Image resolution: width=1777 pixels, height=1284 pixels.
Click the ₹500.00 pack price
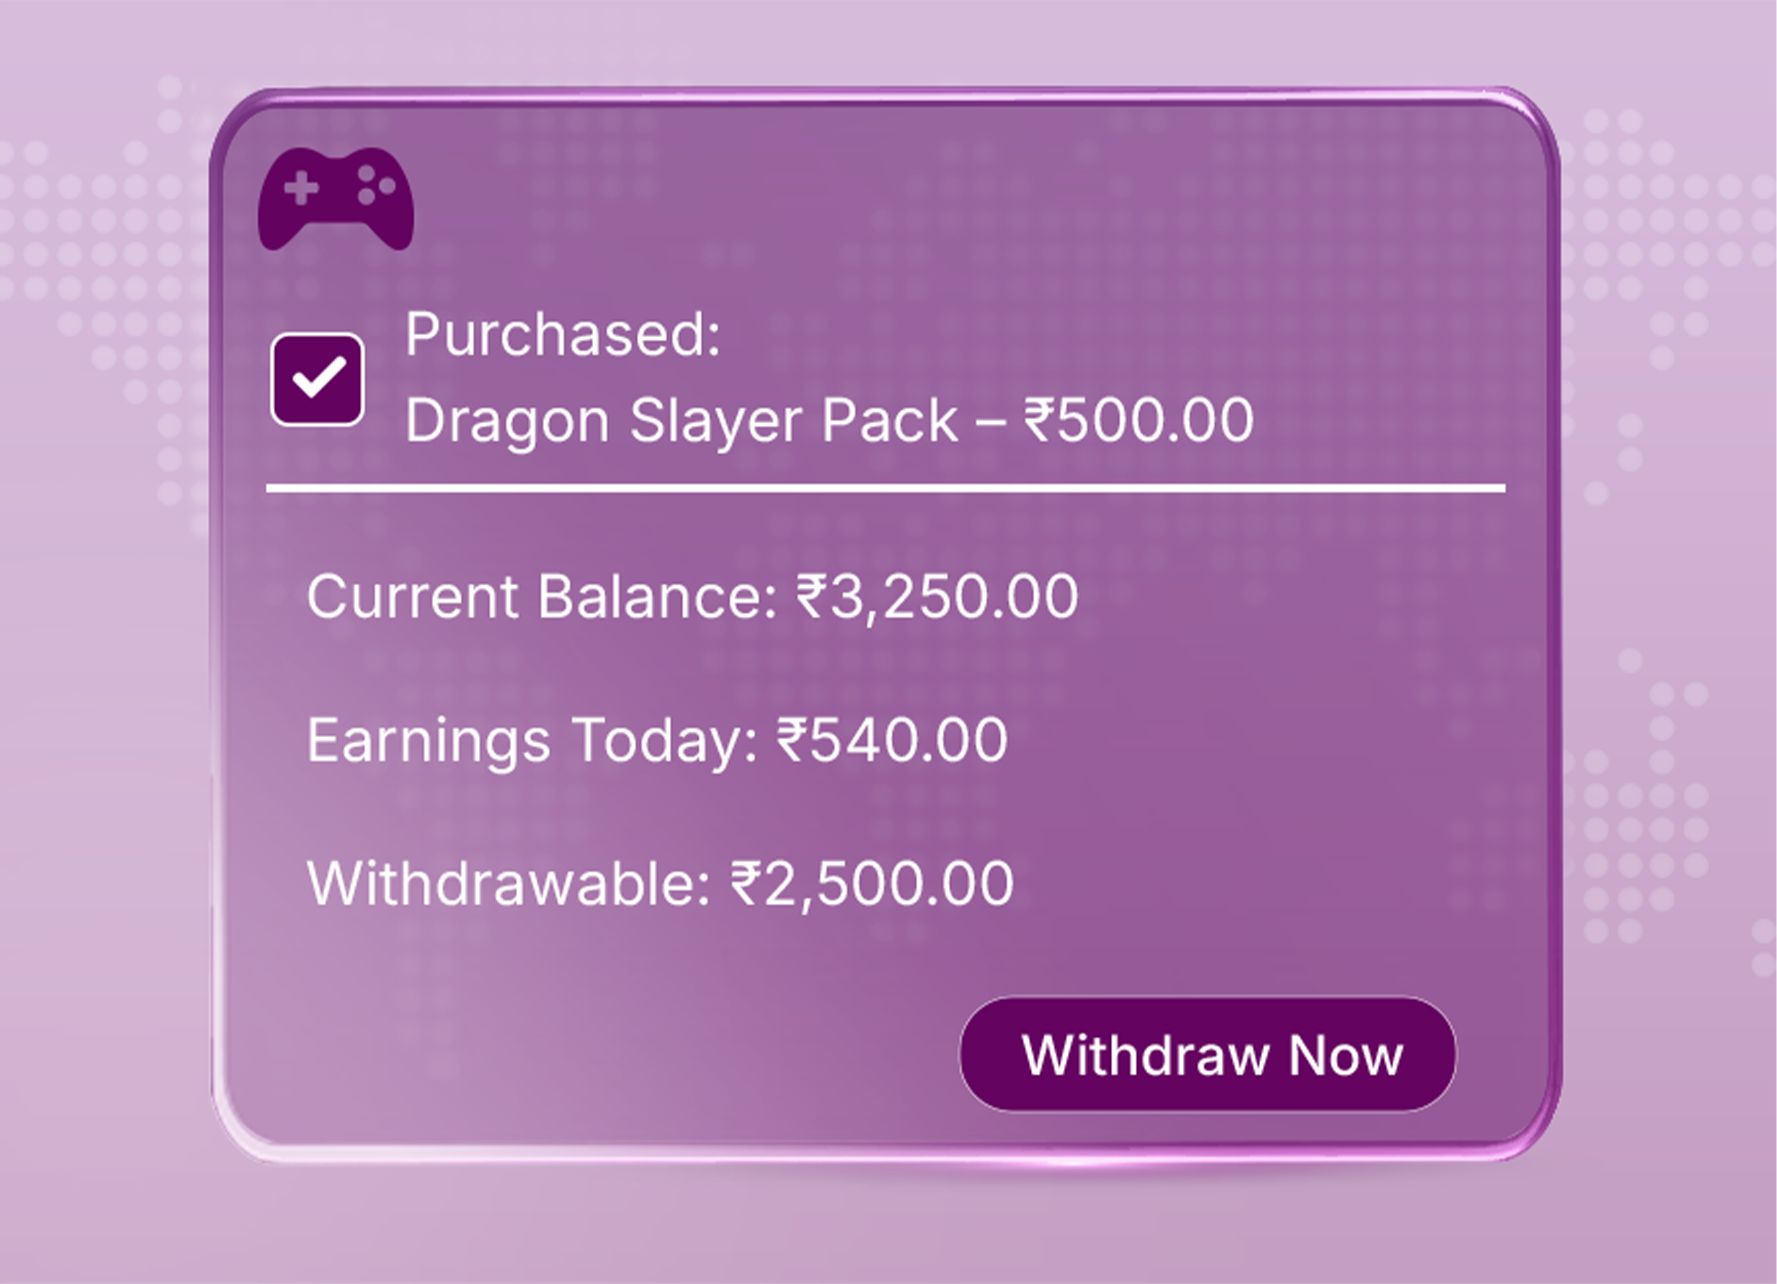[1139, 419]
